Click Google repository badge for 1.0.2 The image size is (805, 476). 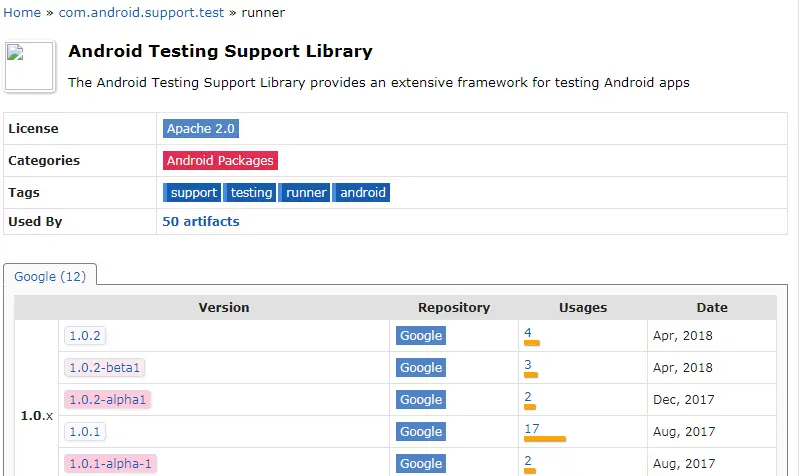pos(421,336)
